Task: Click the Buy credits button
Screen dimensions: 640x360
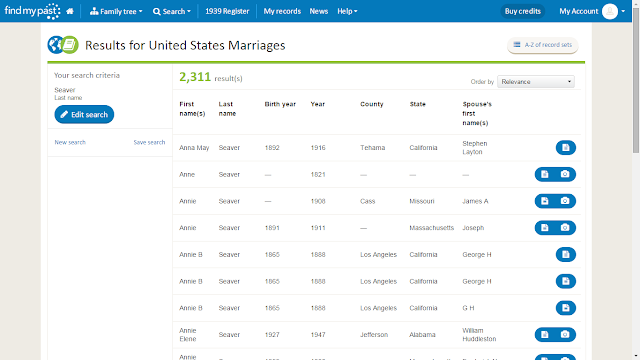Action: tap(522, 11)
